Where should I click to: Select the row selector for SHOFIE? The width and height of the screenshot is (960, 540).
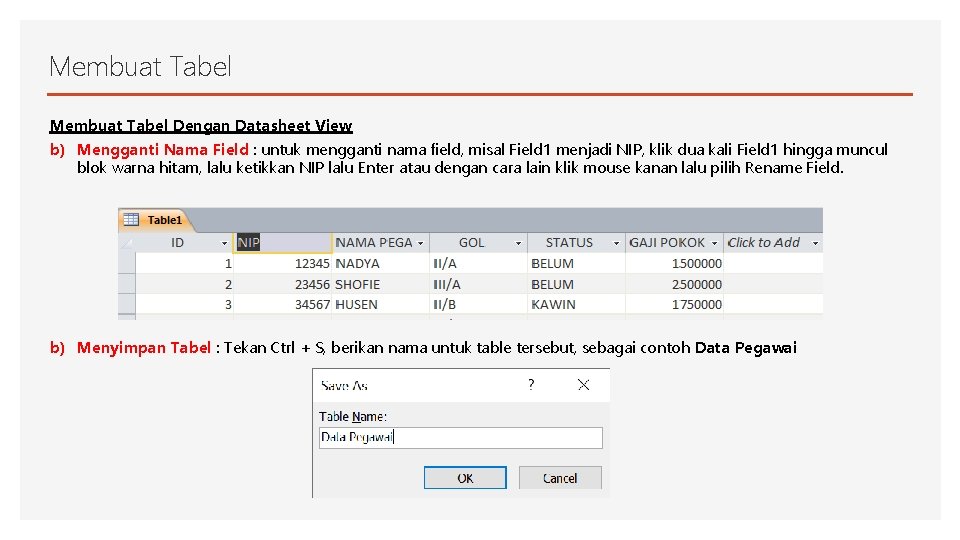pos(127,284)
